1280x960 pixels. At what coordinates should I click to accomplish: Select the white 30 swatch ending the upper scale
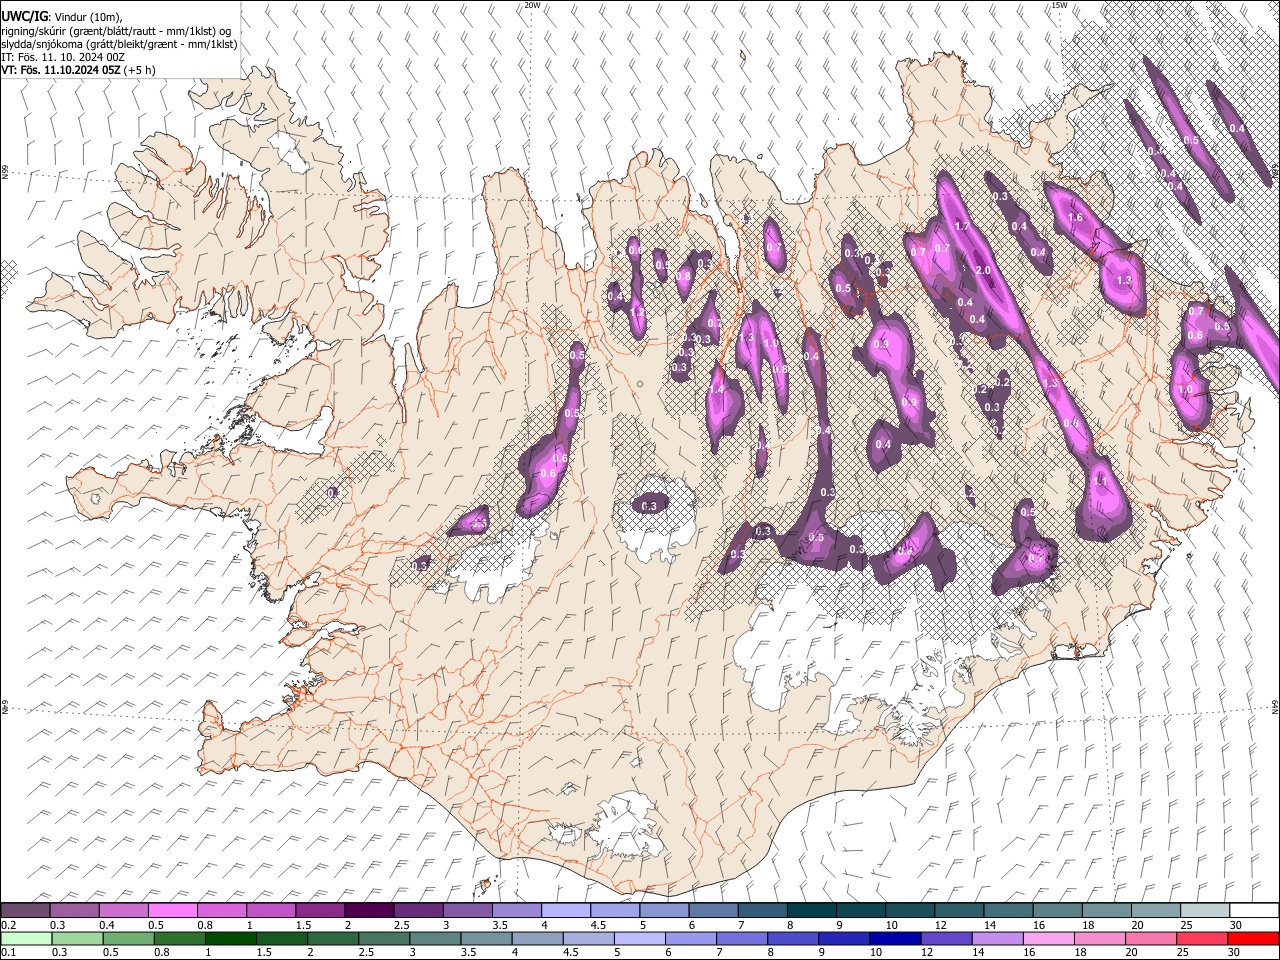pos(1253,911)
